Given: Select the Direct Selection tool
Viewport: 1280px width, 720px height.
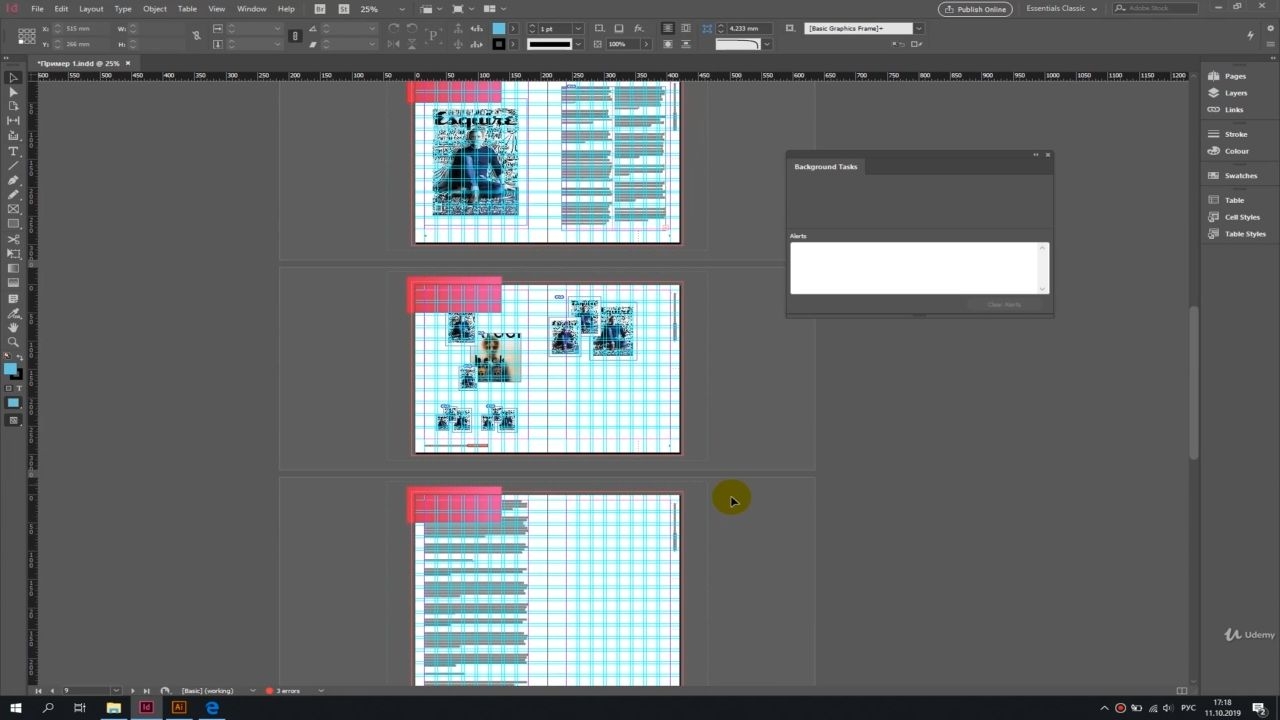Looking at the screenshot, I should (x=13, y=92).
